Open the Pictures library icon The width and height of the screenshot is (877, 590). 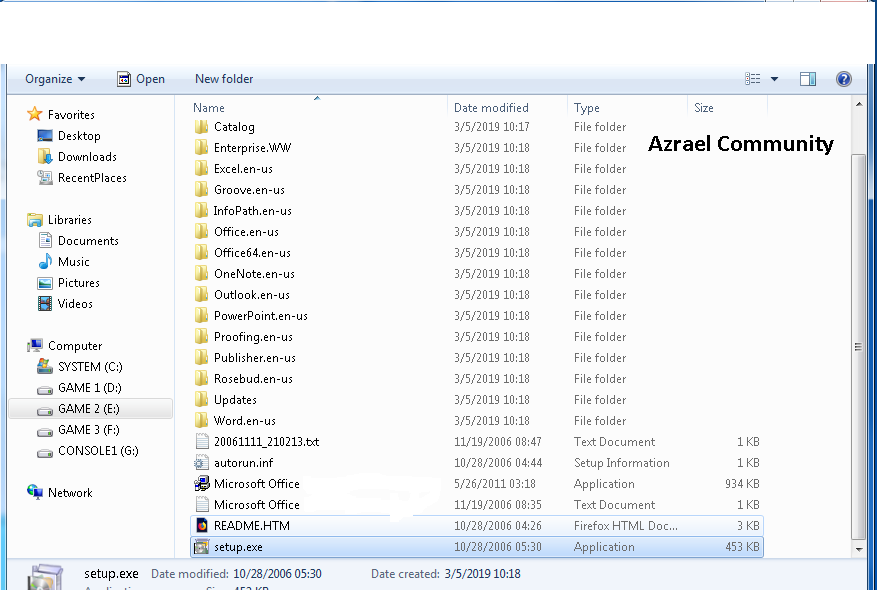click(x=45, y=283)
